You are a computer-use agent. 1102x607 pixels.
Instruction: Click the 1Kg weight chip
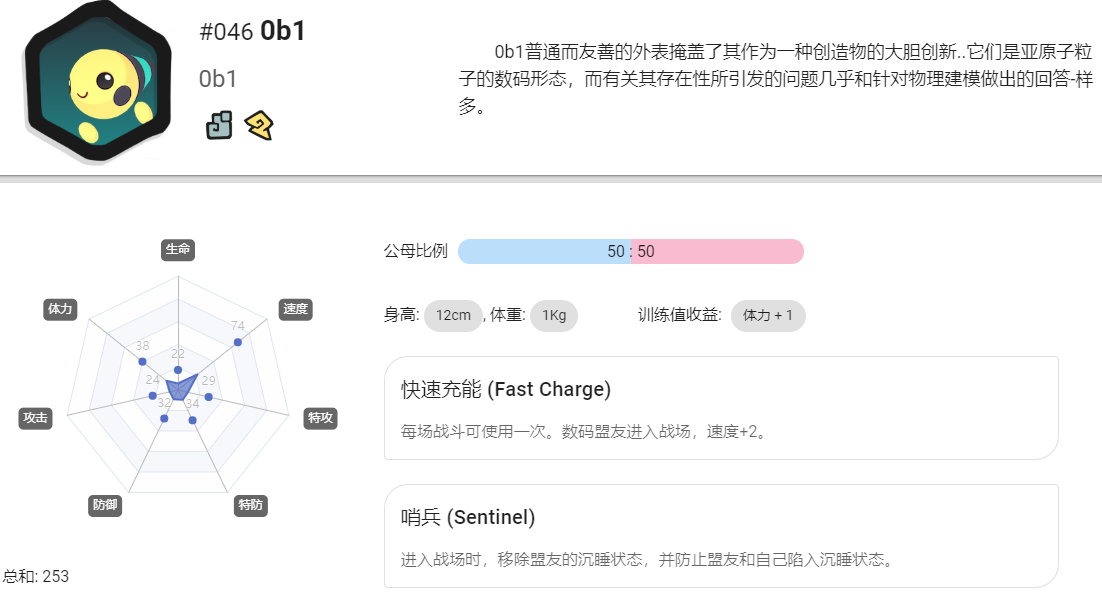[x=554, y=315]
